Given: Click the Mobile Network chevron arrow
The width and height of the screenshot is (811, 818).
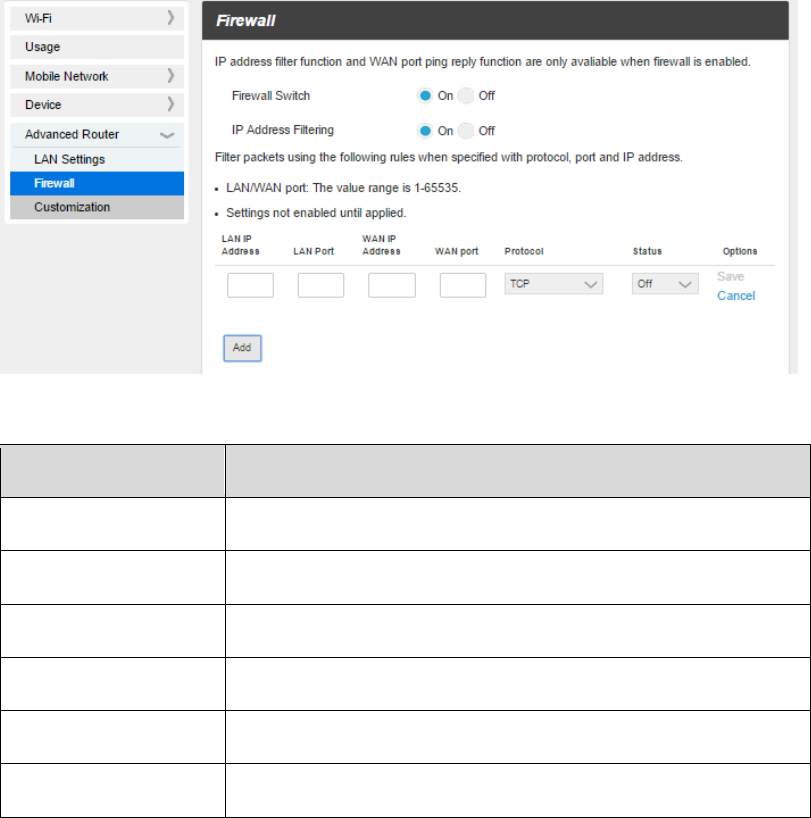Looking at the screenshot, I should (171, 76).
